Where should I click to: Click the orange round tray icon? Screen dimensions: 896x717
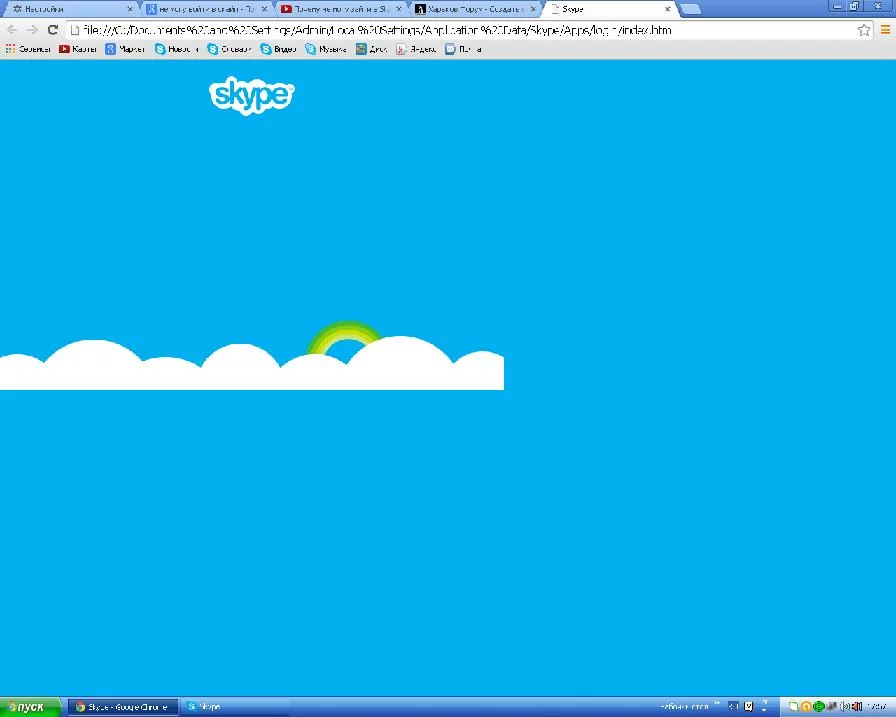(x=806, y=707)
